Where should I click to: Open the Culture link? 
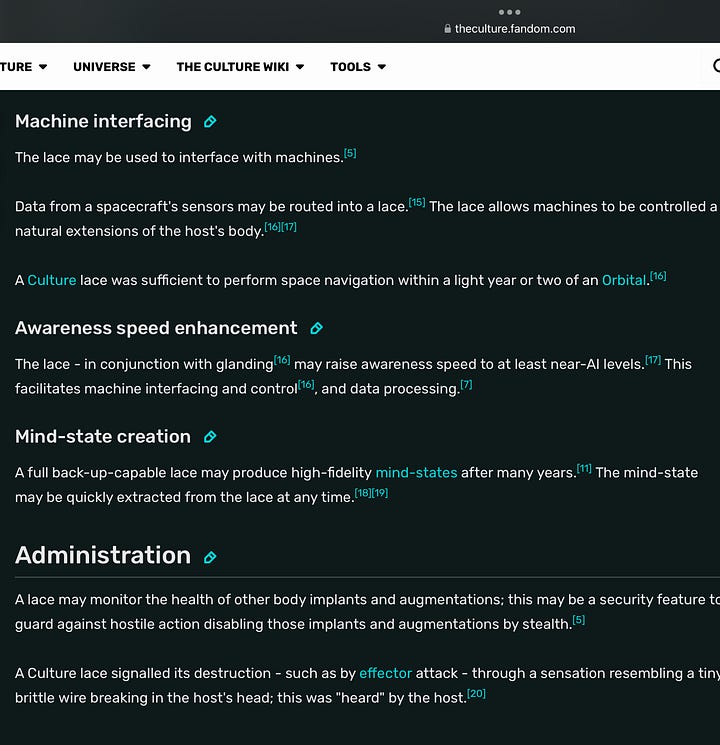pos(52,280)
